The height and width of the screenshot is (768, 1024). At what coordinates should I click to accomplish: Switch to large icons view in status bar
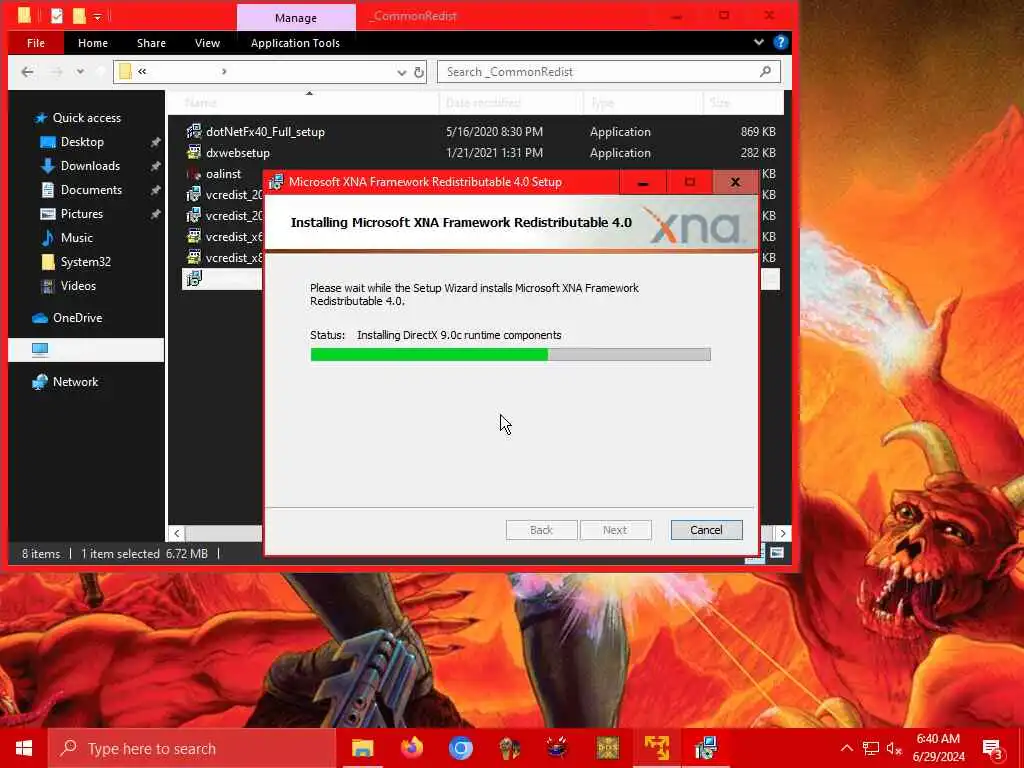tap(777, 553)
